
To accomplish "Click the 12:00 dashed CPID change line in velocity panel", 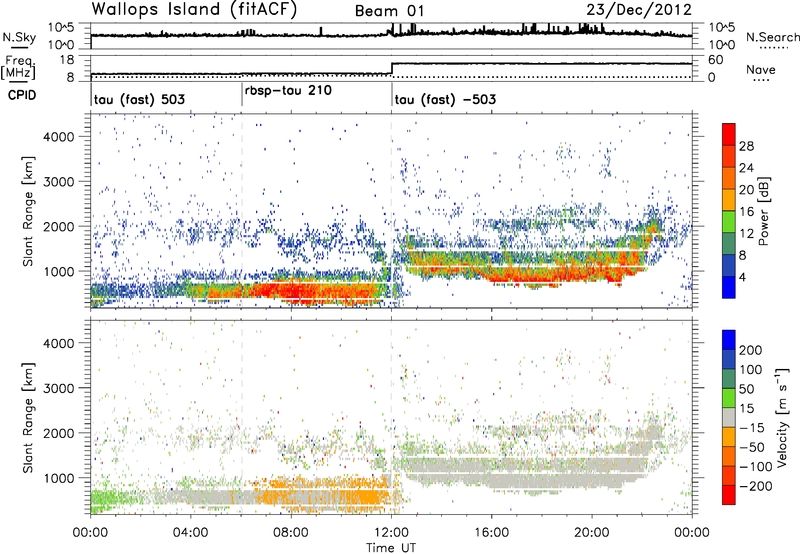I will (x=392, y=417).
